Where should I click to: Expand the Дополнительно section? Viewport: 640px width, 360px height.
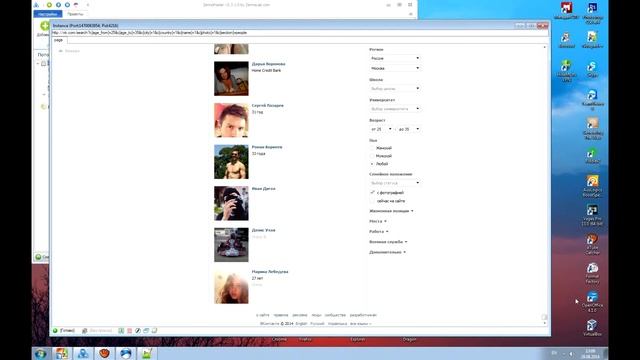pyautogui.click(x=387, y=252)
